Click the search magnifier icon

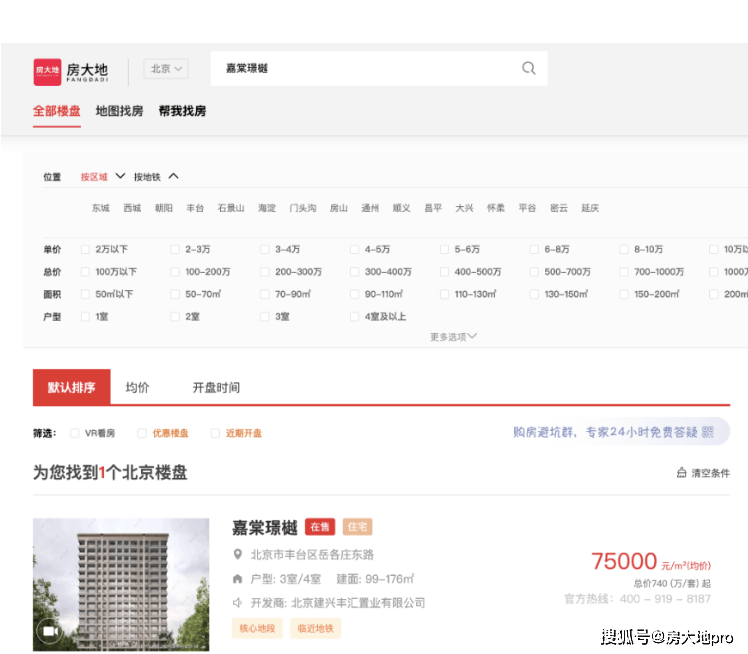[x=528, y=69]
